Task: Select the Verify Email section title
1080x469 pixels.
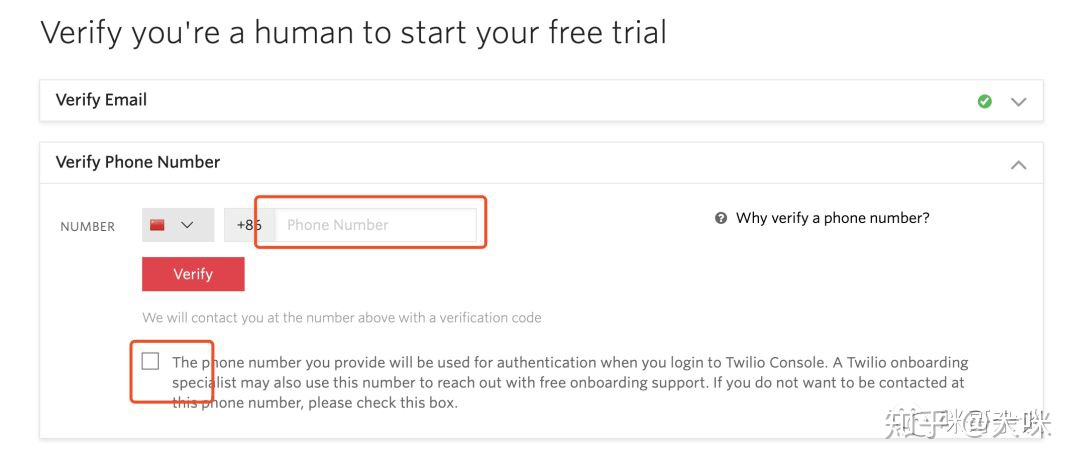Action: [101, 100]
